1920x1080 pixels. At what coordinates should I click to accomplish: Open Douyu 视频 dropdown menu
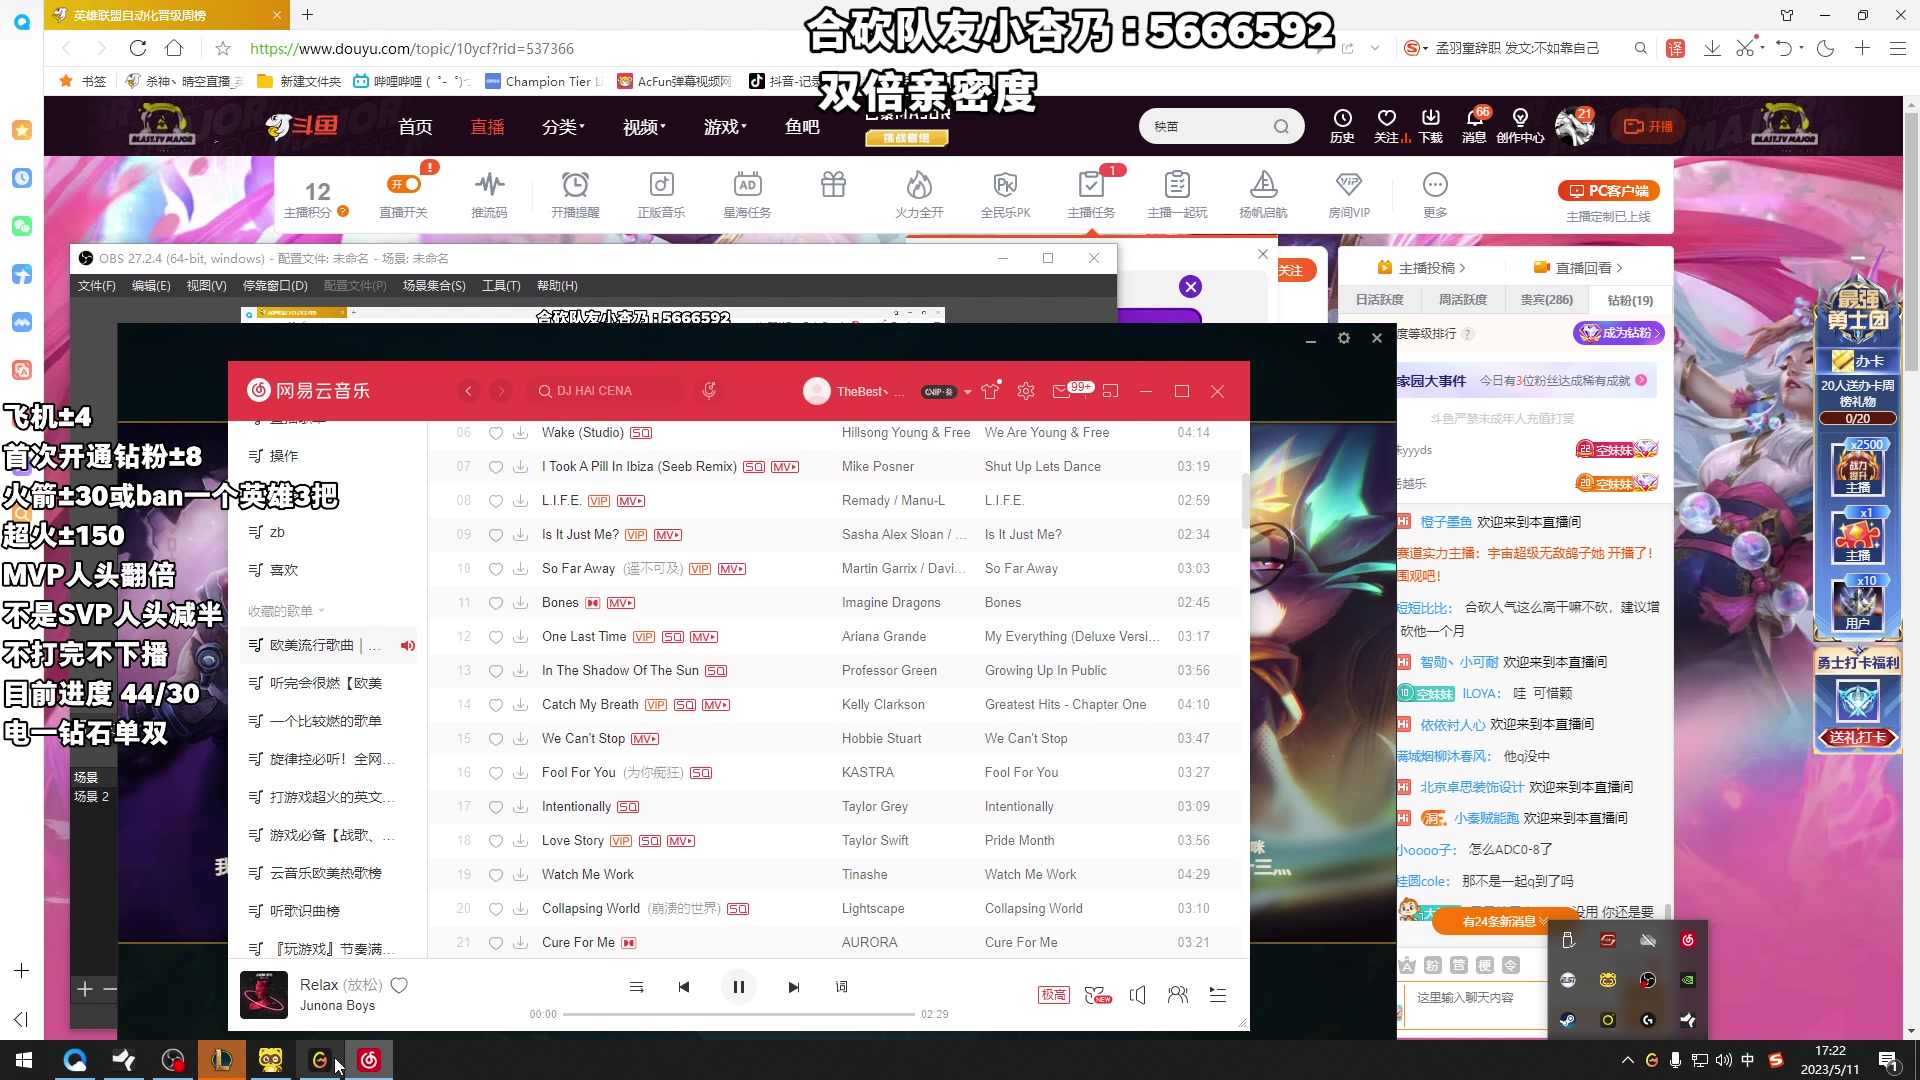click(644, 127)
